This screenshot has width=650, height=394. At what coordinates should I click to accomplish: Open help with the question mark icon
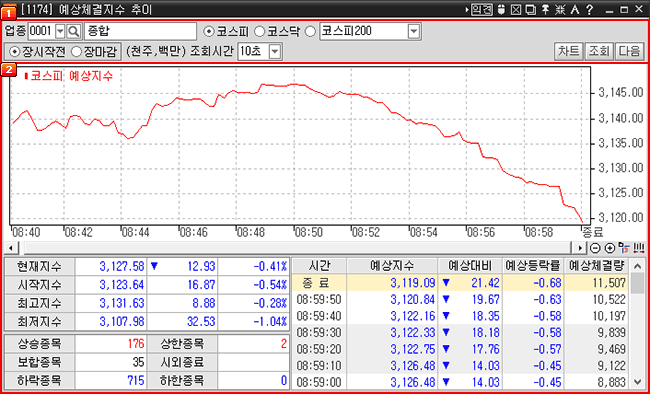click(589, 9)
